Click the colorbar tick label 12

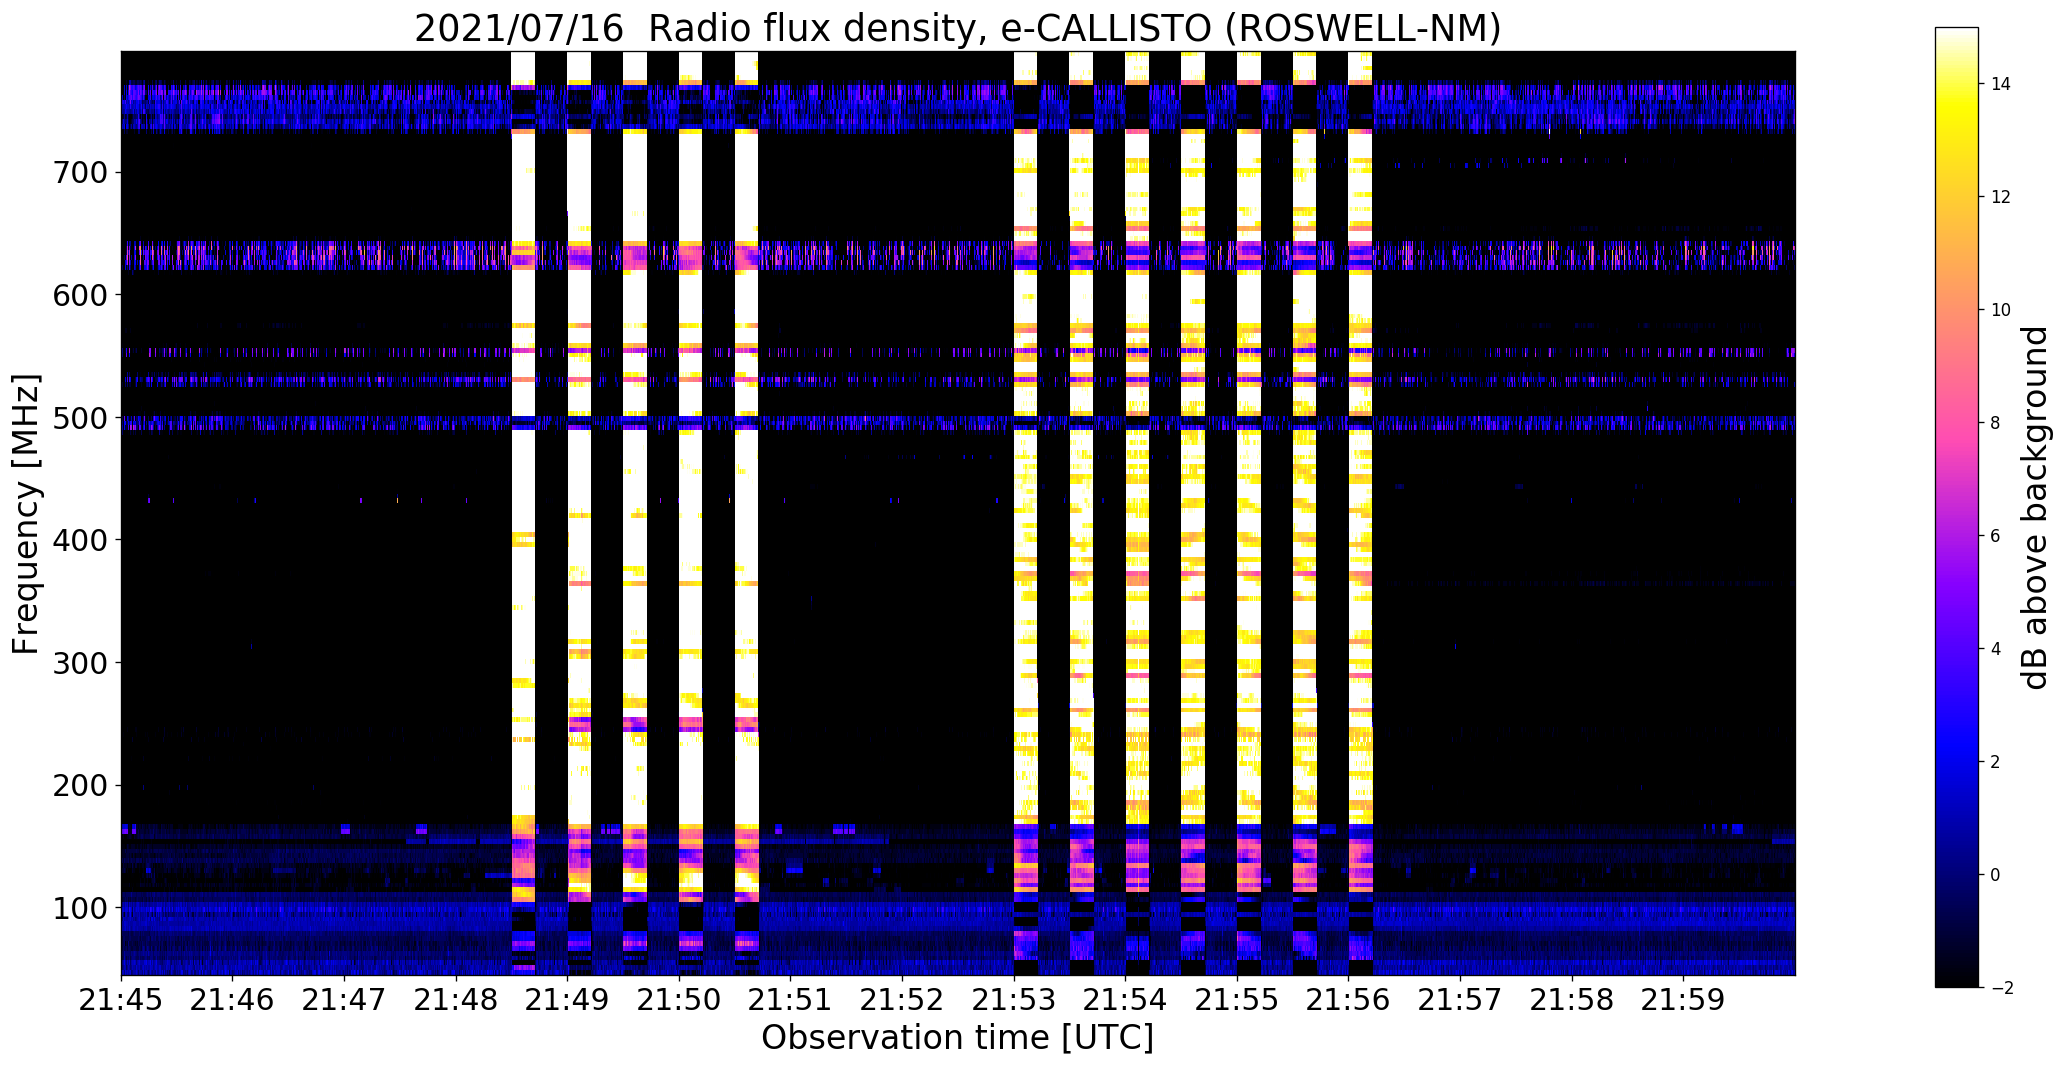click(2001, 197)
